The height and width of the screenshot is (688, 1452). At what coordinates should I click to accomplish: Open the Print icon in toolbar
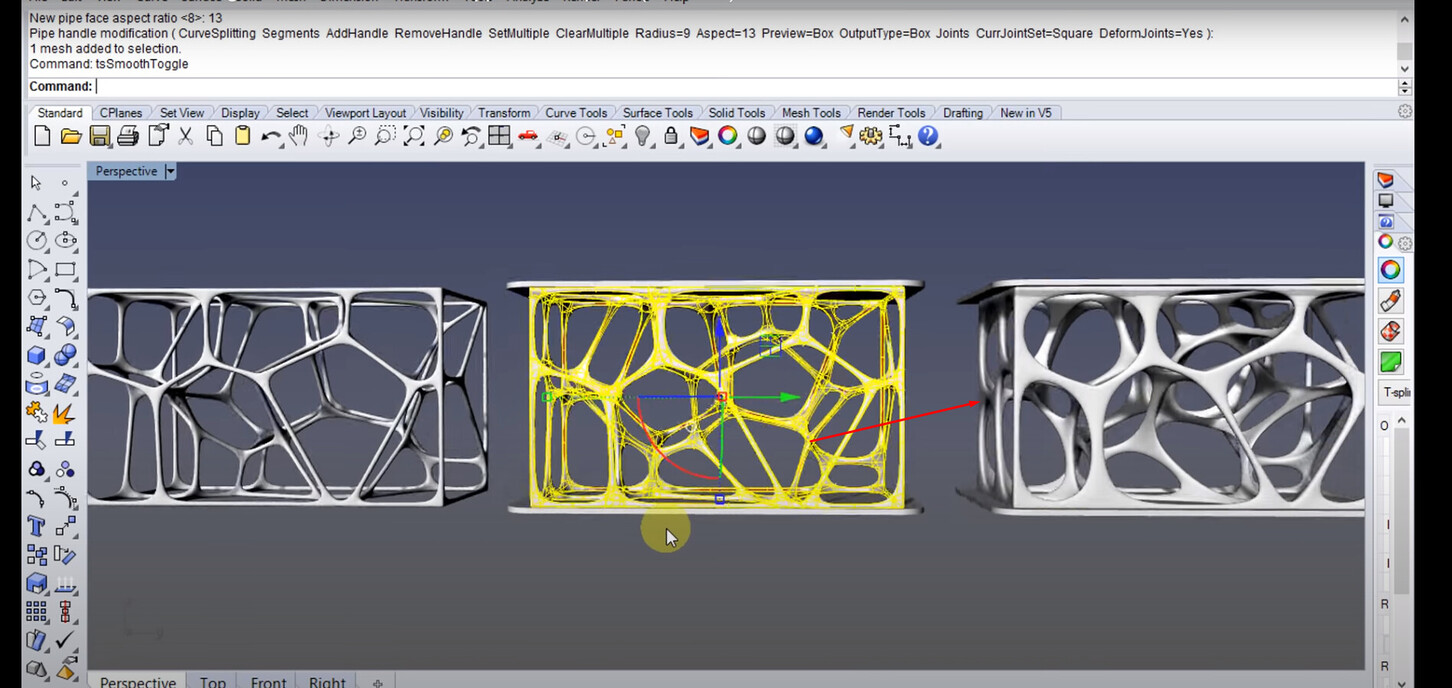point(128,136)
